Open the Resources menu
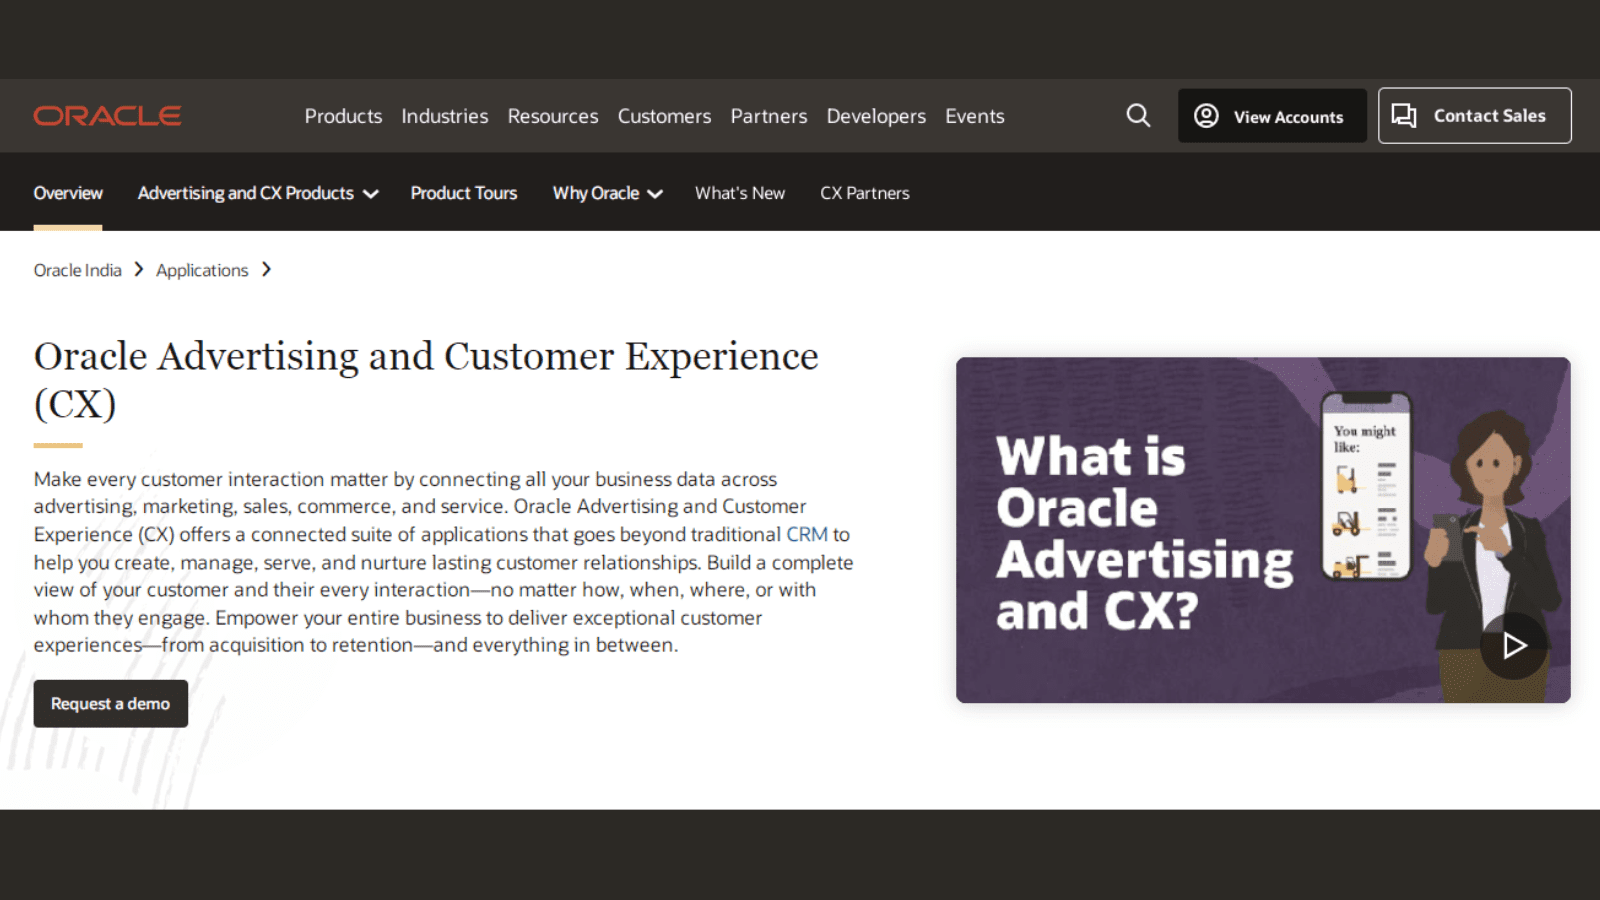Screen dimensions: 1600x900 tap(553, 116)
